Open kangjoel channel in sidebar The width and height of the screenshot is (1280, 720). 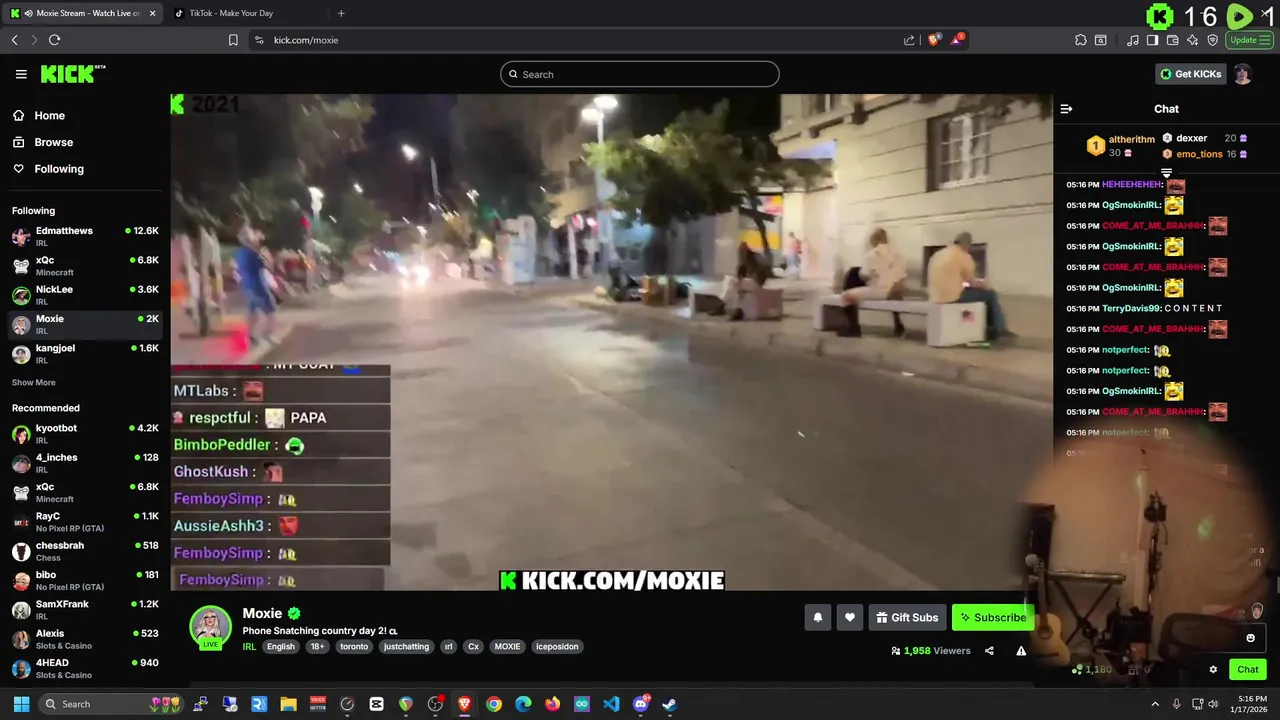85,353
